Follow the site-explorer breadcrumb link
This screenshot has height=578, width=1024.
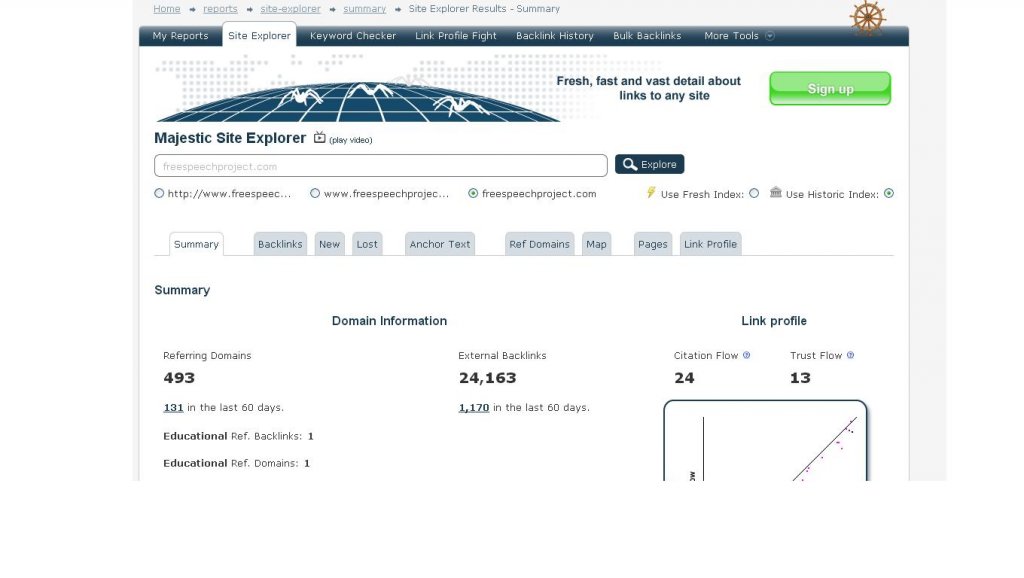pos(291,9)
